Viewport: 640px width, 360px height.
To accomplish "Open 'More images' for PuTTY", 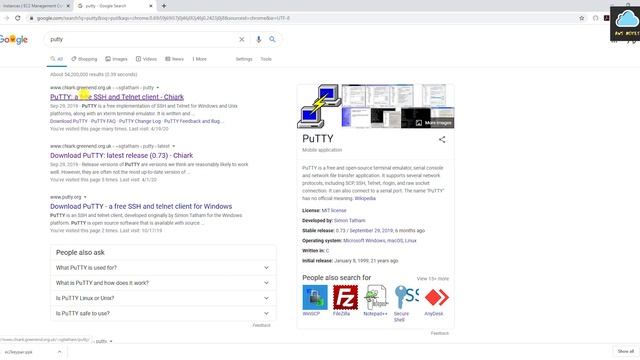I will click(434, 123).
